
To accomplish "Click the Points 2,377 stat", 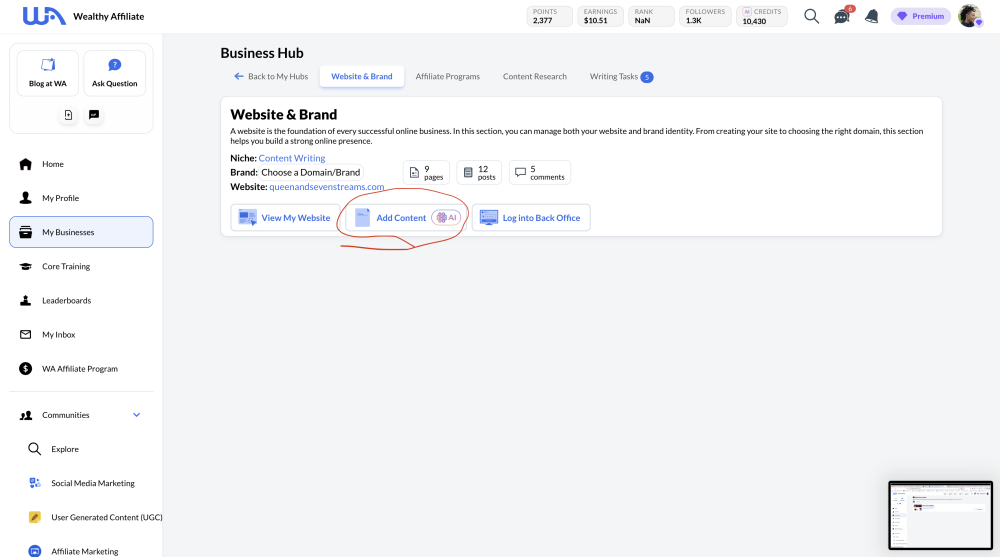I will click(x=548, y=16).
